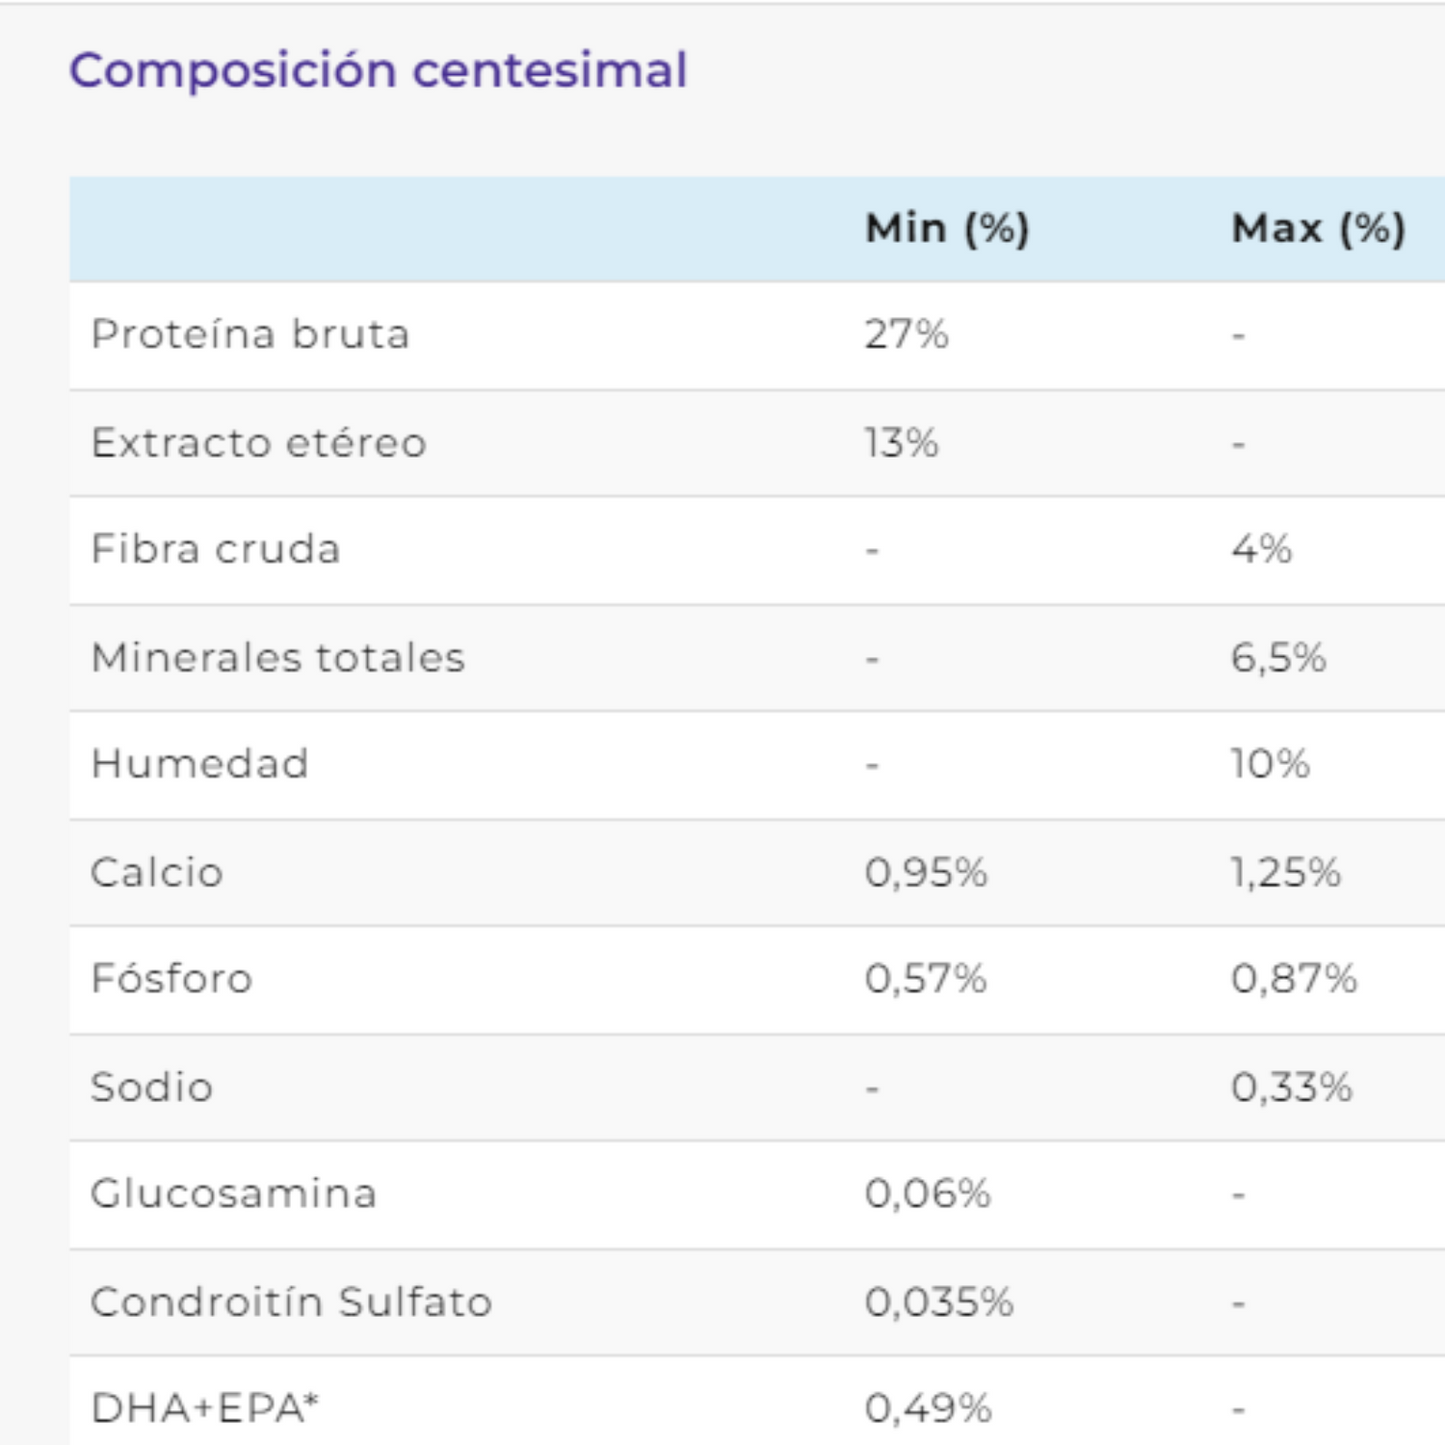Viewport: 1445px width, 1445px height.
Task: Select the Humedad row label
Action: click(x=199, y=764)
